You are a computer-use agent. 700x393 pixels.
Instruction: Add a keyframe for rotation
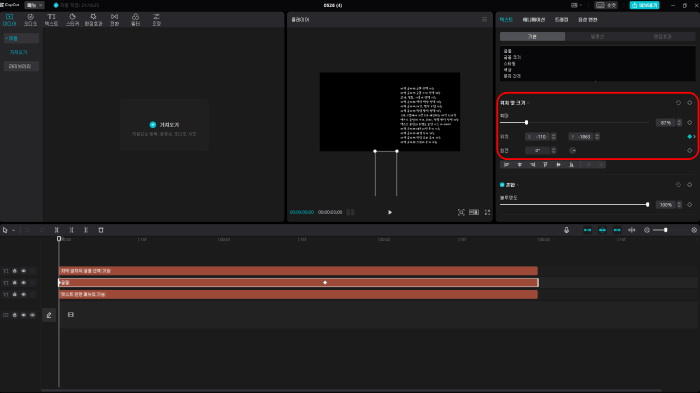tap(690, 151)
